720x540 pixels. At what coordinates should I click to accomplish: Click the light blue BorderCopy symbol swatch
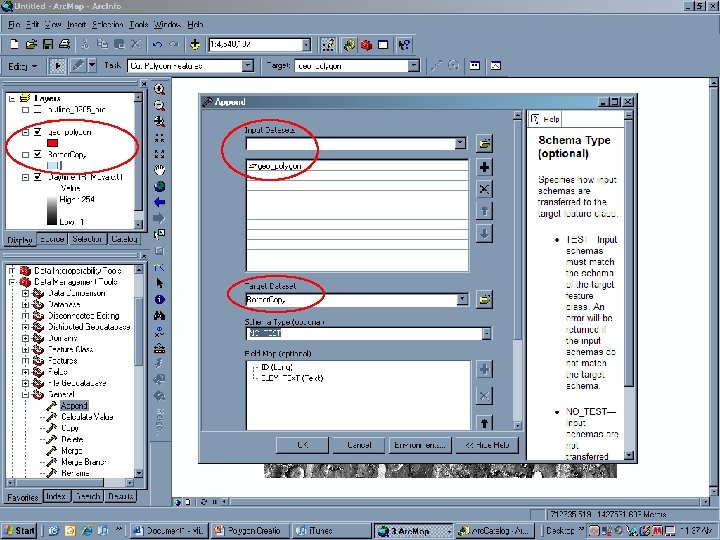(x=53, y=165)
